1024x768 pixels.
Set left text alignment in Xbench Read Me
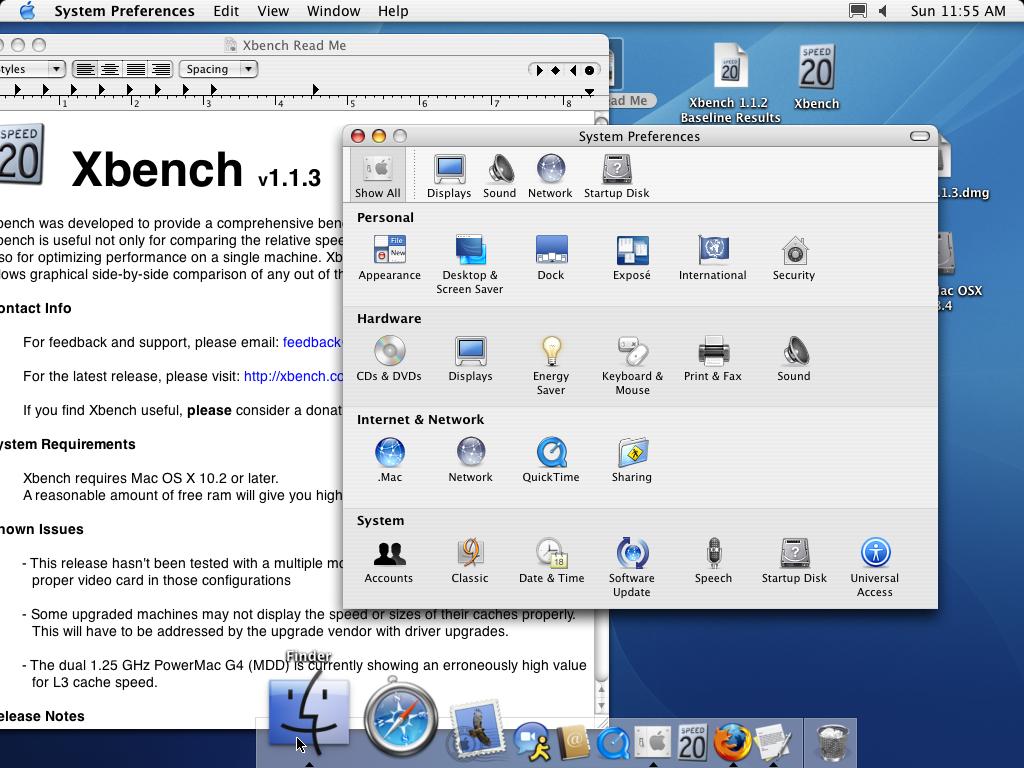(x=86, y=69)
